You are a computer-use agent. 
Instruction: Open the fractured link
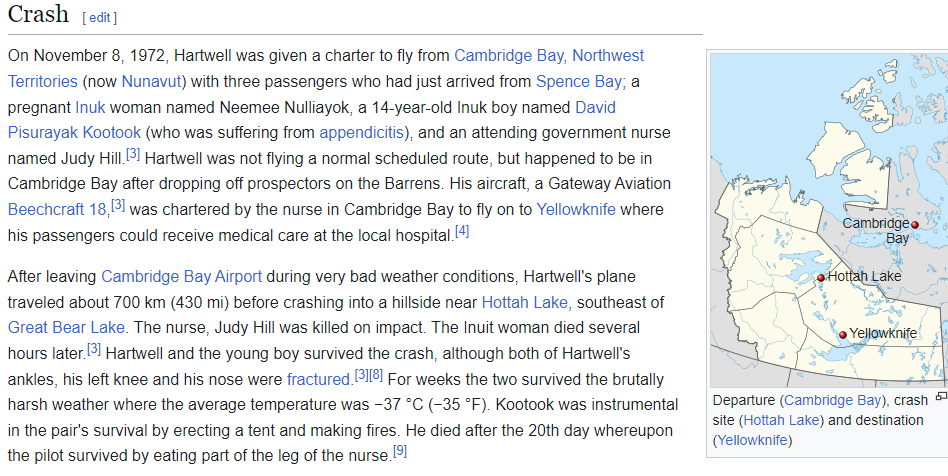coord(319,380)
